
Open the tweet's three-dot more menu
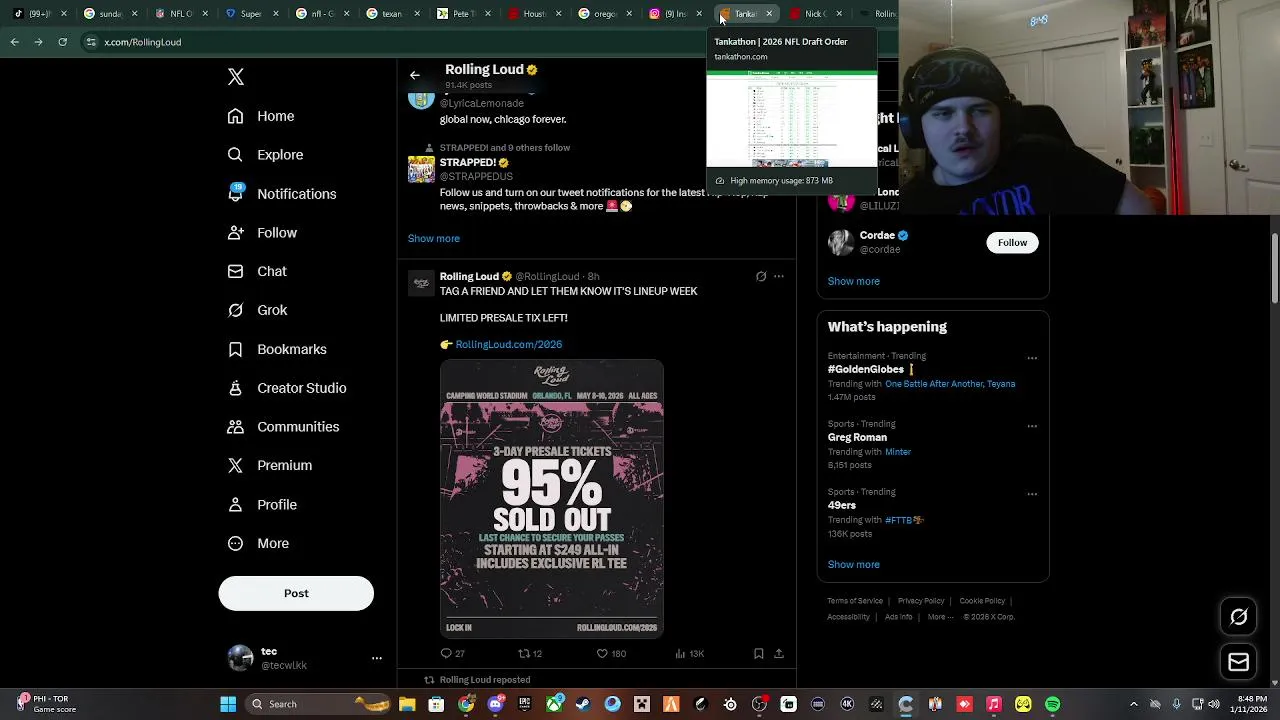click(x=779, y=276)
